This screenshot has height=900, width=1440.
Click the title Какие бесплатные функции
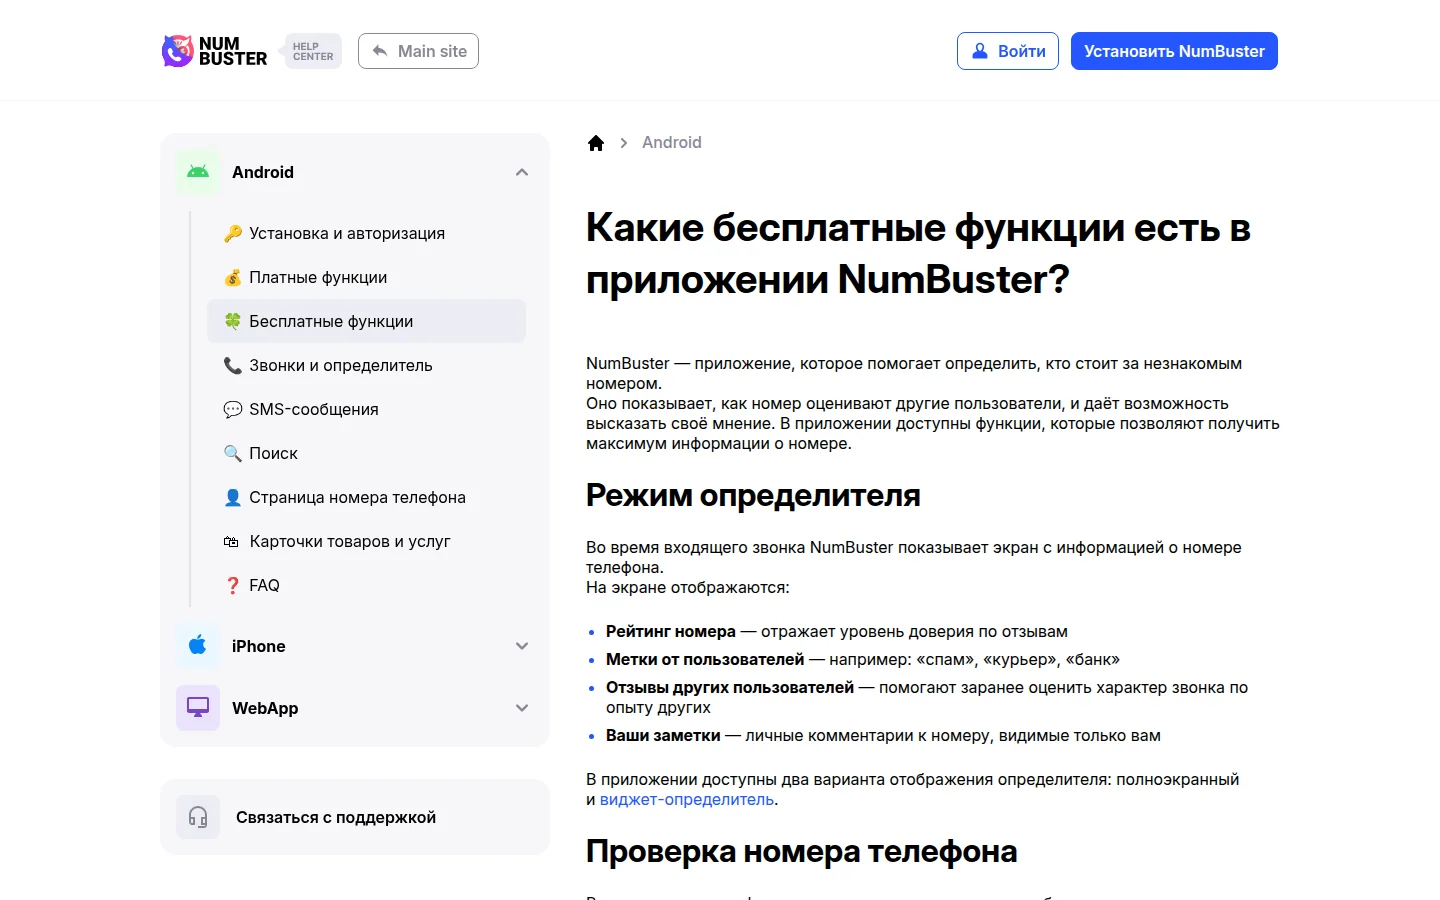tap(918, 253)
